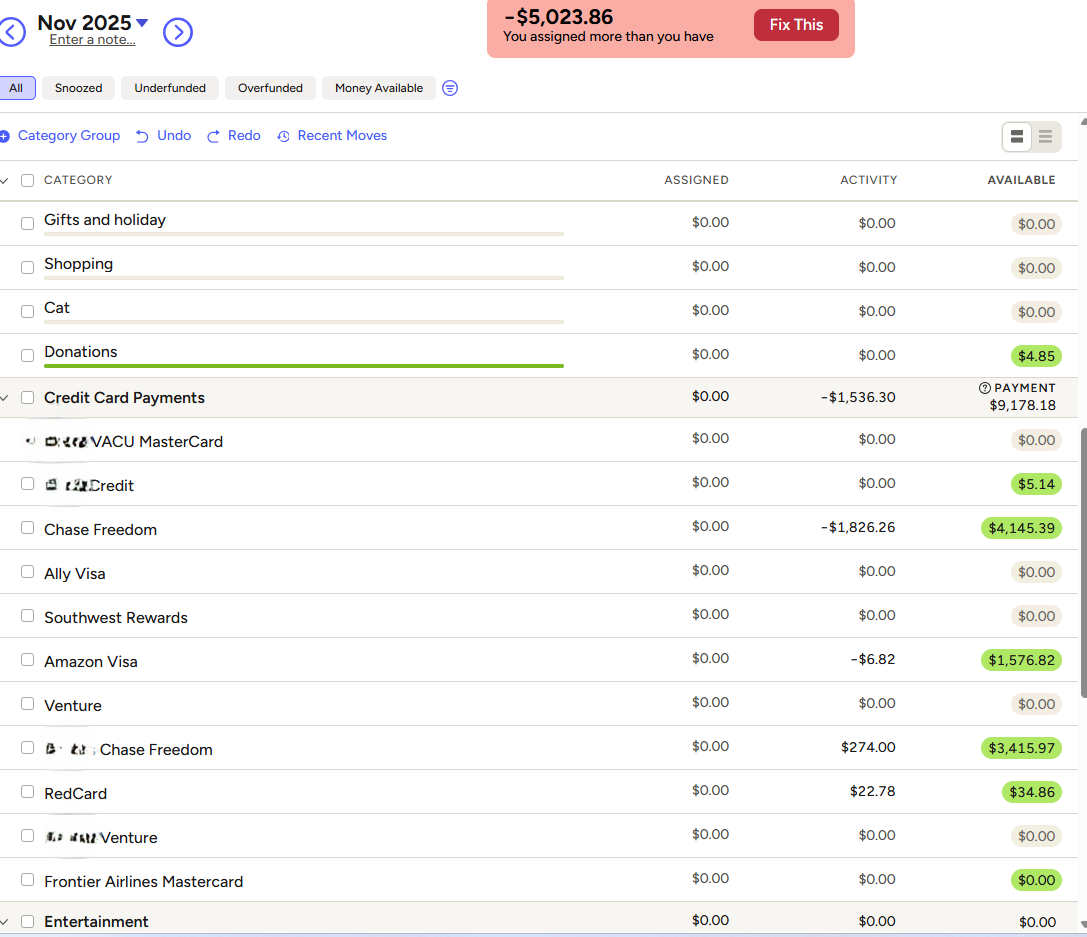Click the Redo arrow icon

tap(213, 136)
